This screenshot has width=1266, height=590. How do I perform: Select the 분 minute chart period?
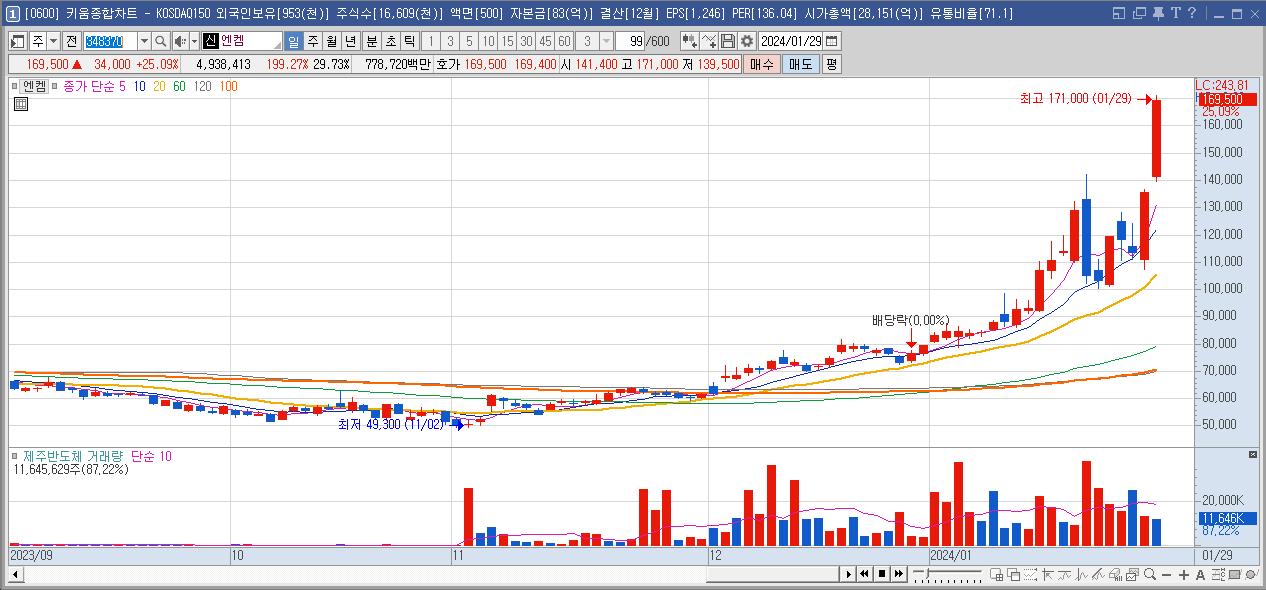click(x=371, y=41)
